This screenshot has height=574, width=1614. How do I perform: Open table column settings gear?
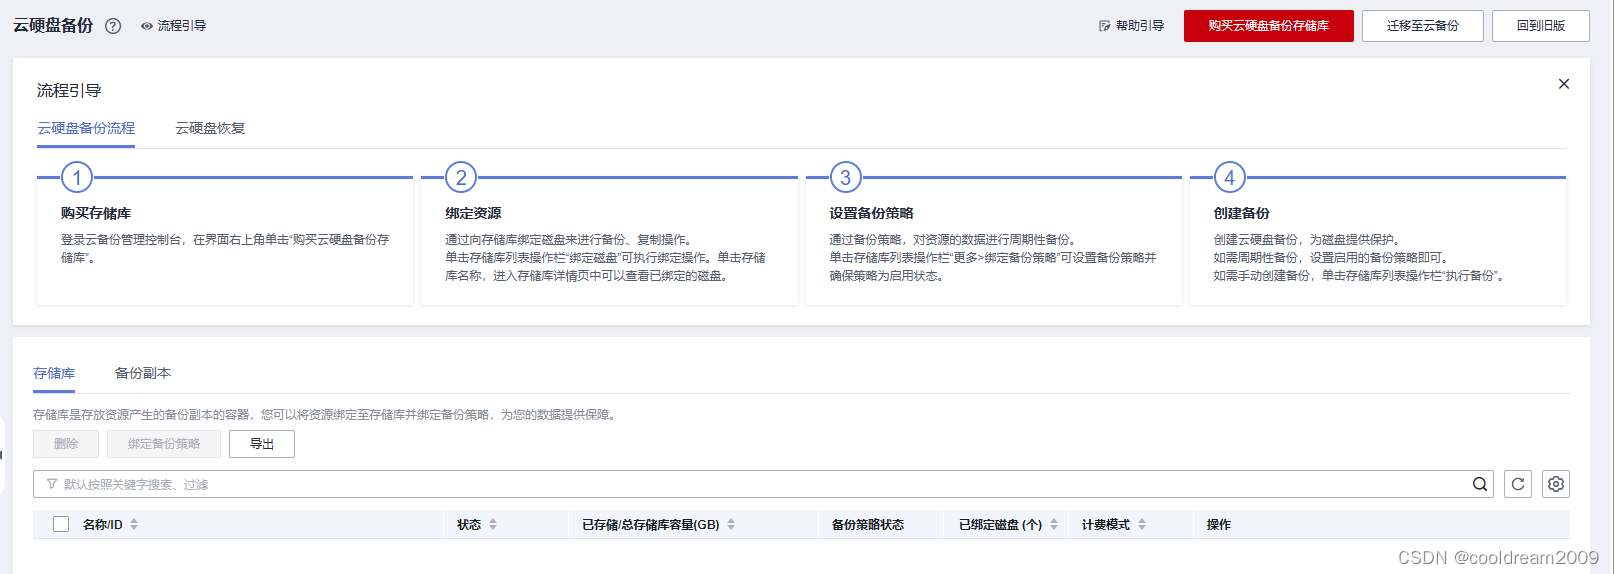1556,484
